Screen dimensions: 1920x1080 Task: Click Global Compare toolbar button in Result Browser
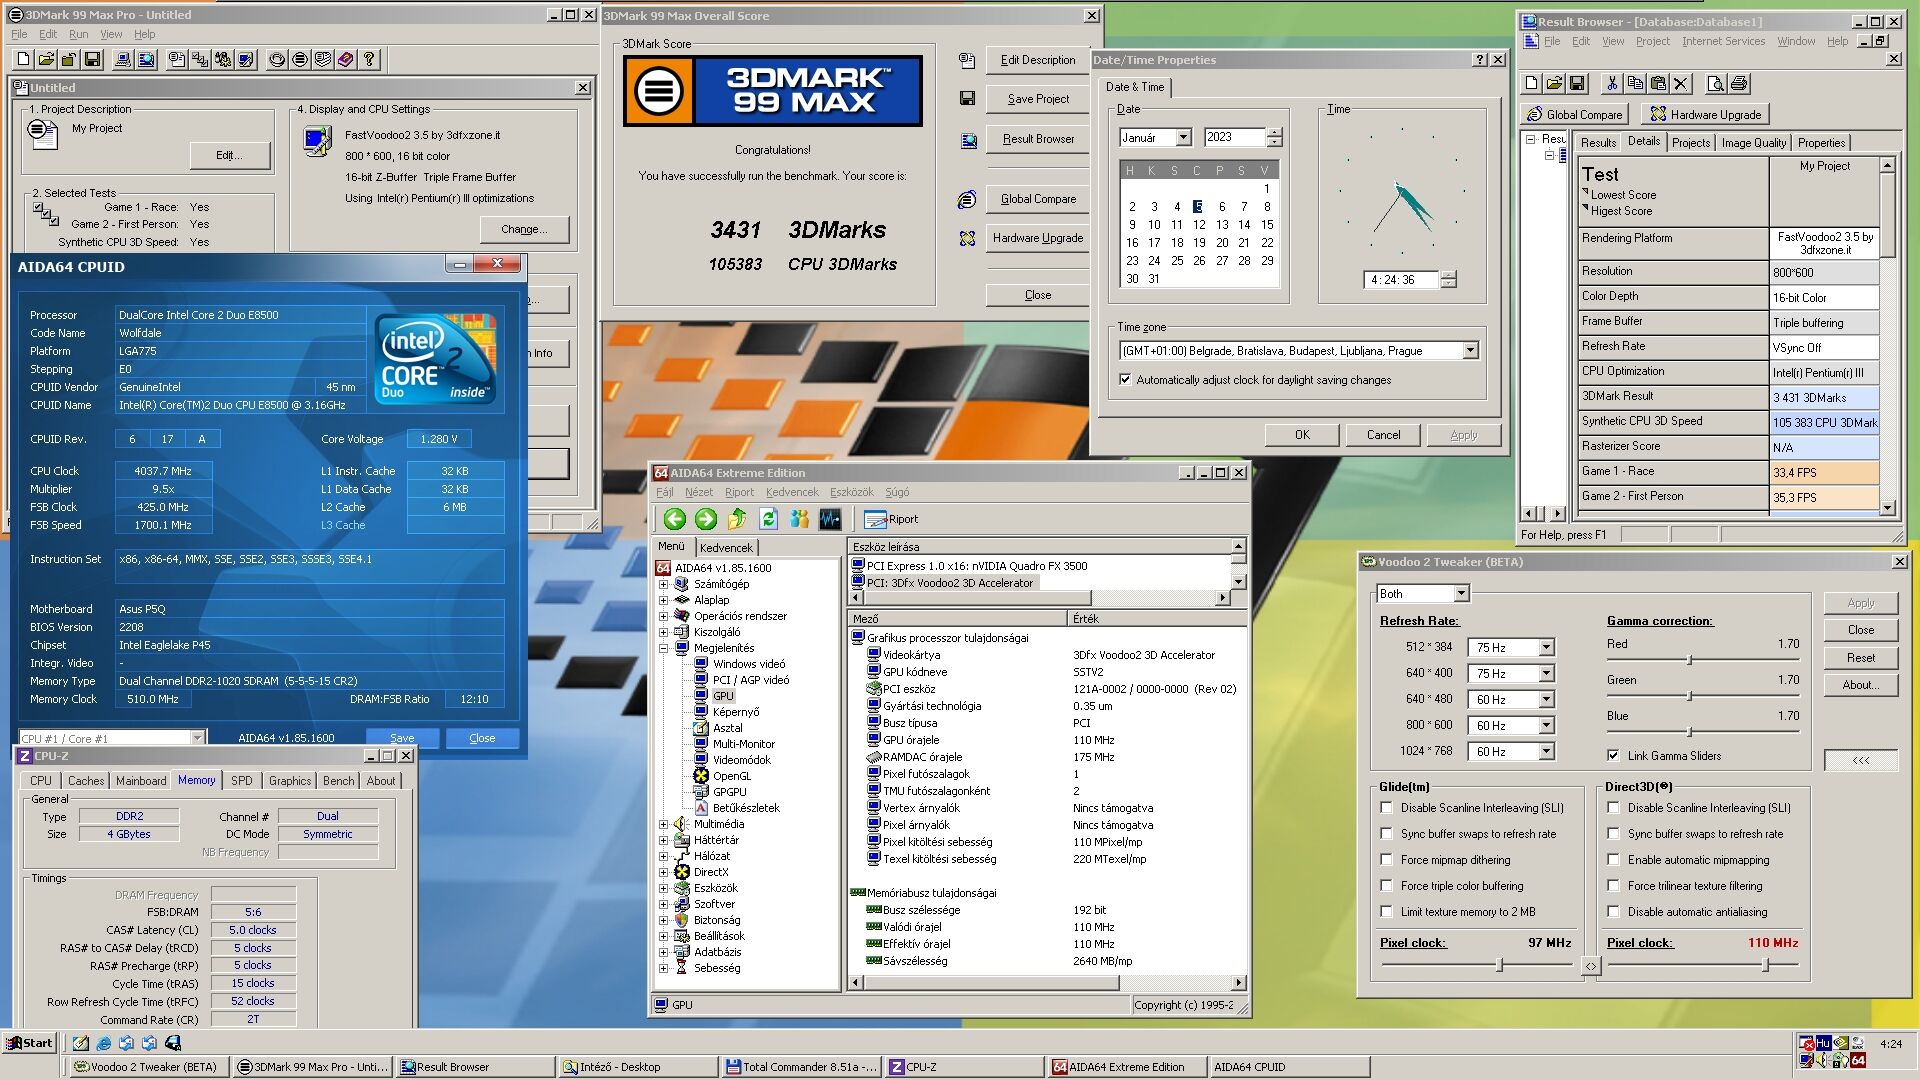pos(1575,115)
